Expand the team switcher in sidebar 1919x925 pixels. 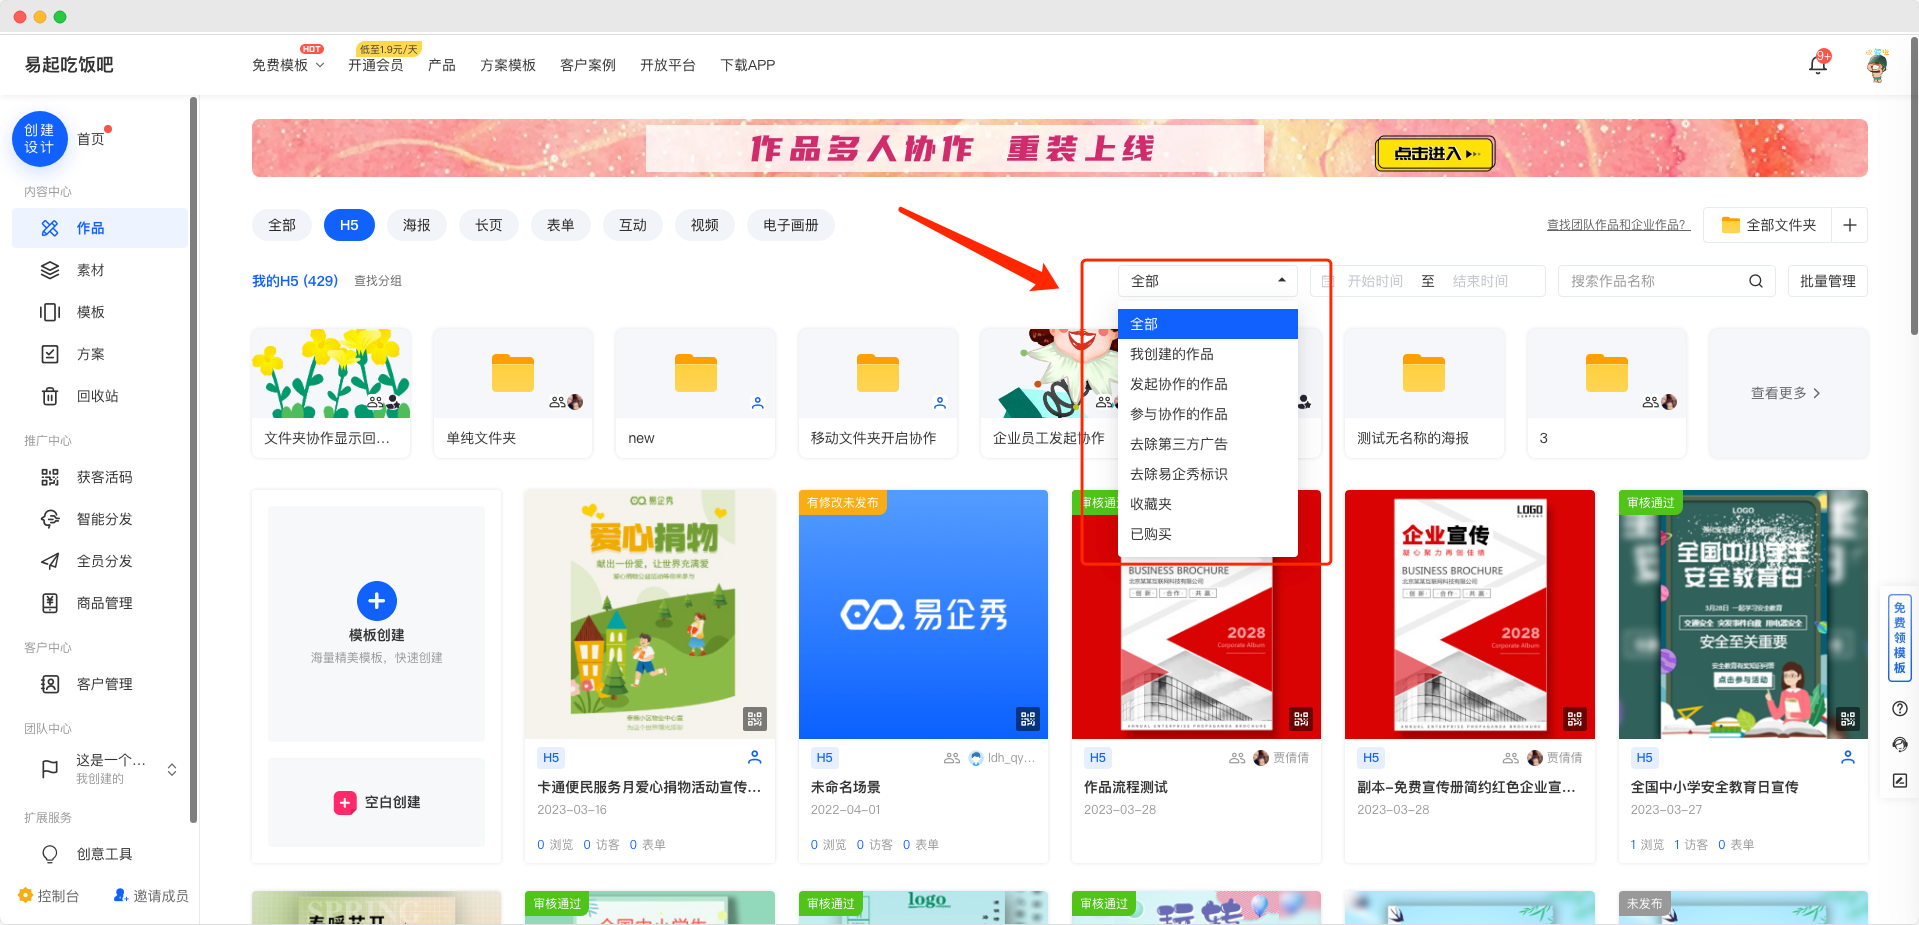point(171,769)
